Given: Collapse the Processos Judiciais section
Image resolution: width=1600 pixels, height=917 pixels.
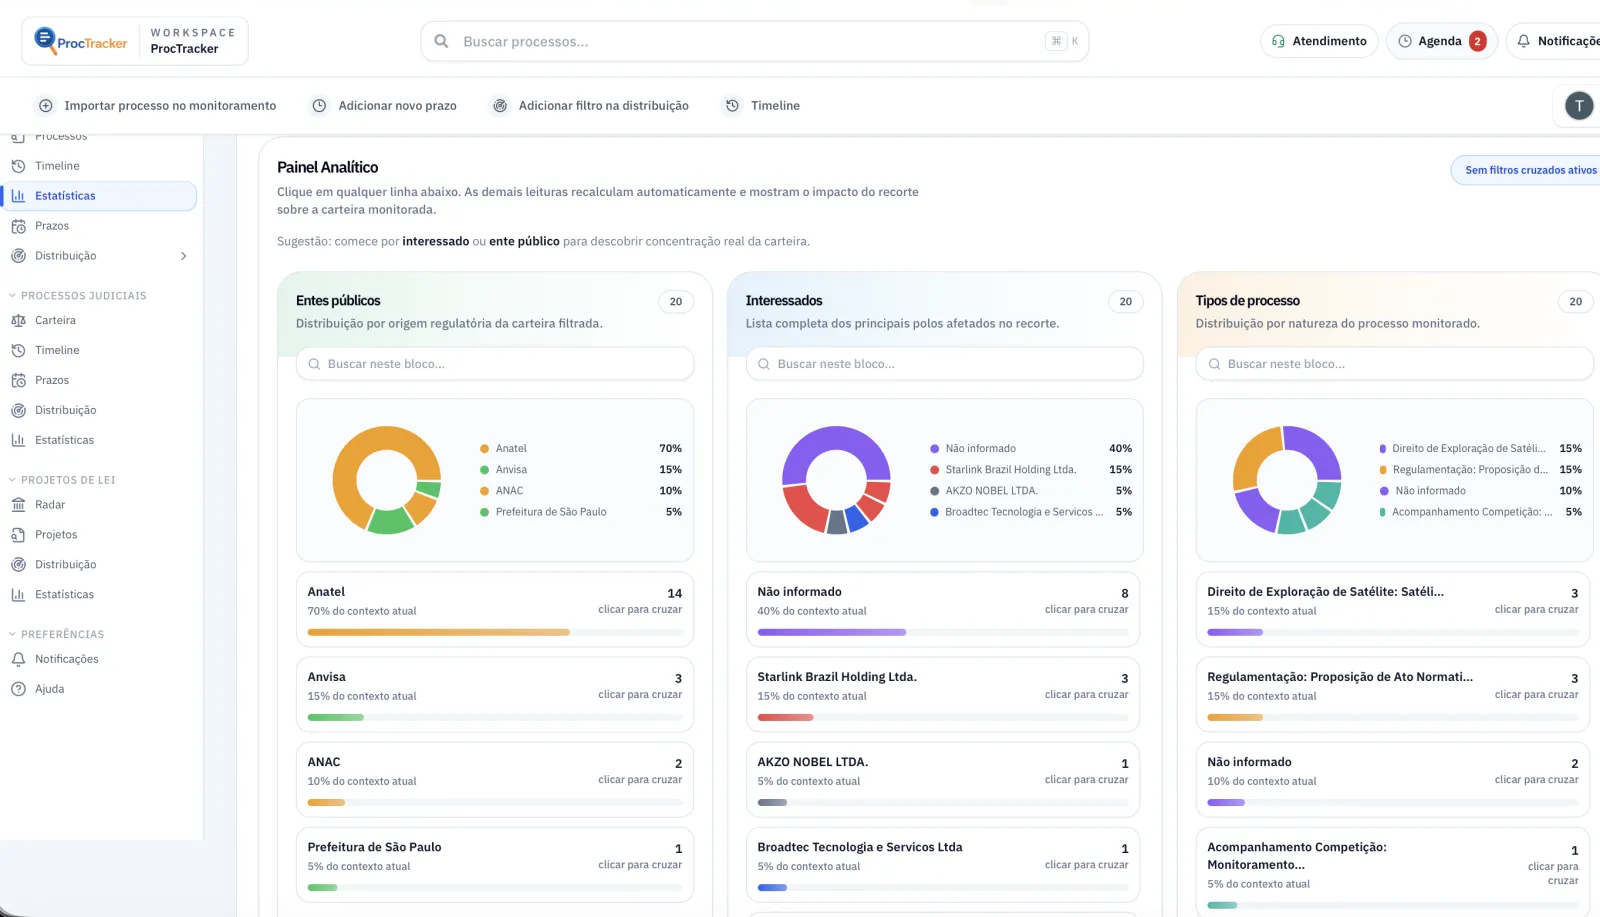Looking at the screenshot, I should [x=78, y=296].
